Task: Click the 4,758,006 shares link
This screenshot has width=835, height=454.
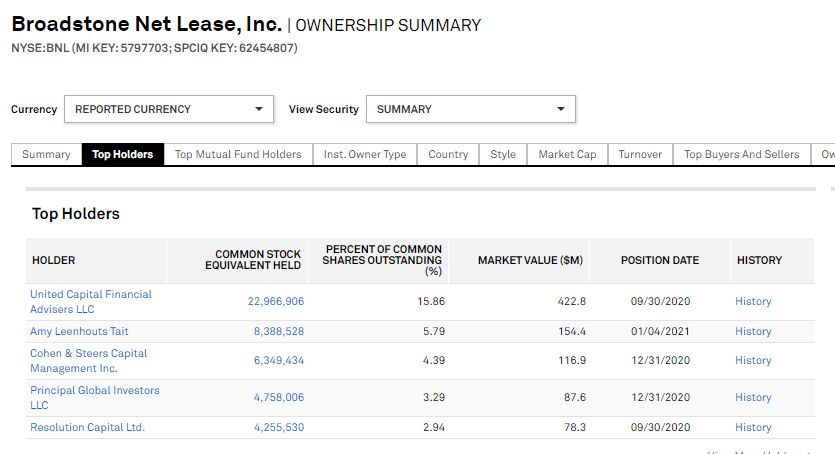Action: click(x=279, y=397)
